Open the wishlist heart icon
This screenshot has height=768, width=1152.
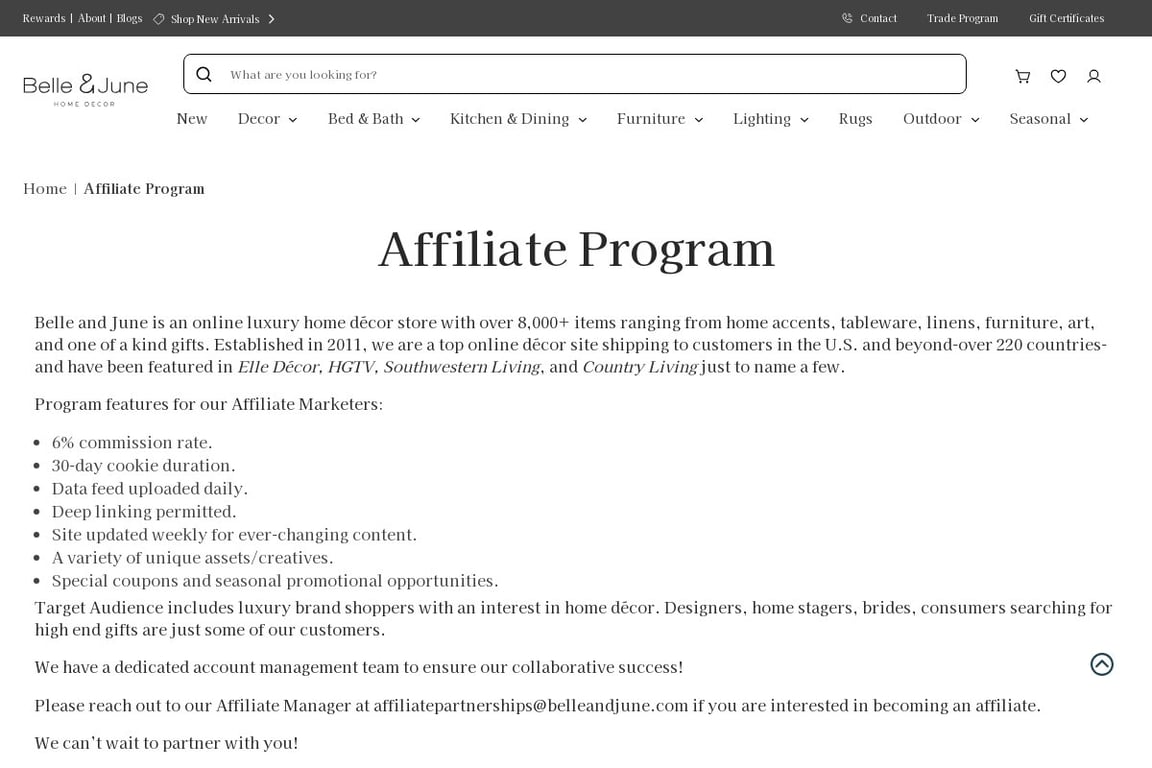1058,76
